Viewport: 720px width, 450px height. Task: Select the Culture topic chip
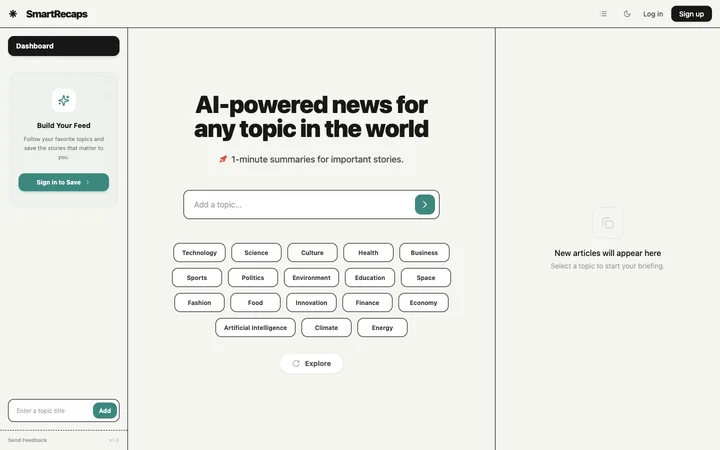[312, 253]
